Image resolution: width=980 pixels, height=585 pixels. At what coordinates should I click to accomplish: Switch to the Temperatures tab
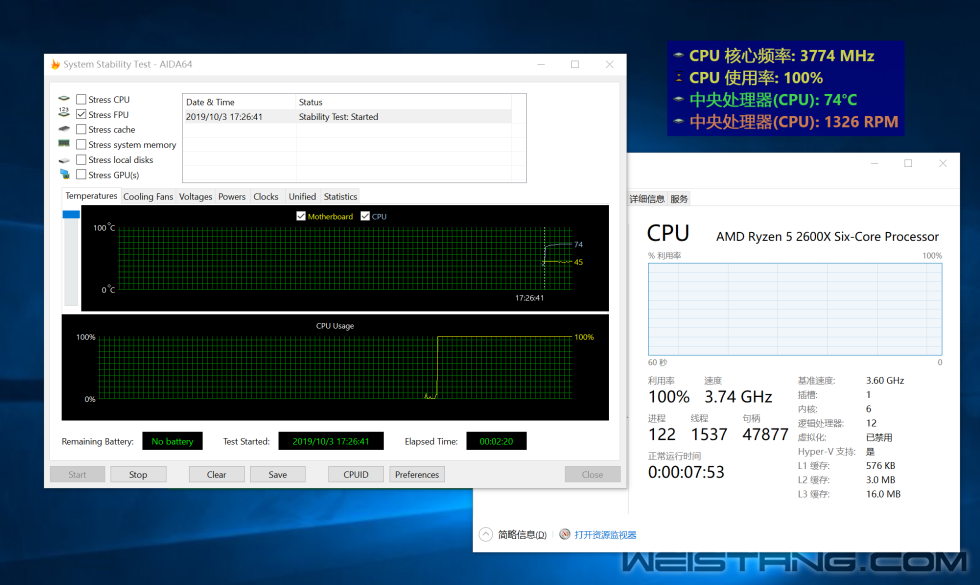(x=91, y=196)
